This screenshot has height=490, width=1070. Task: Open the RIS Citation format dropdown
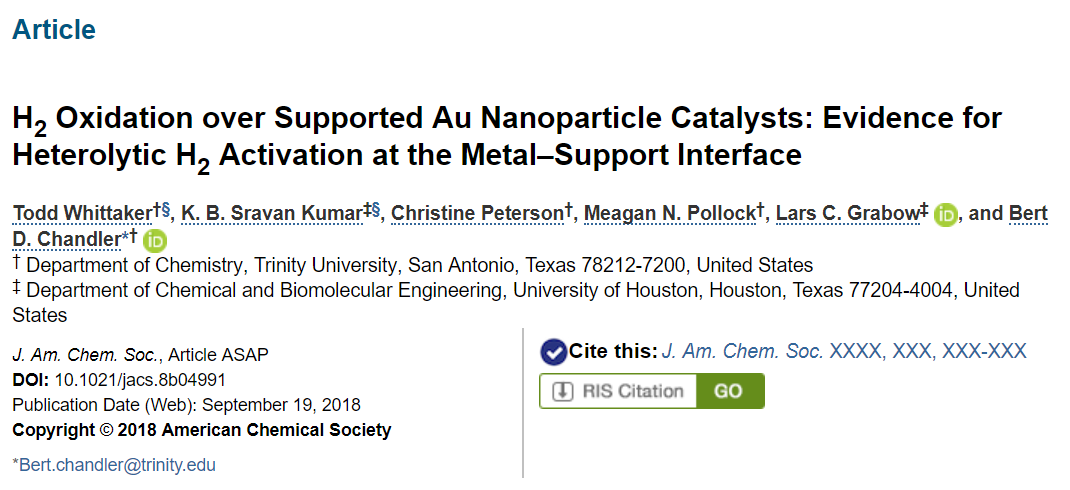pyautogui.click(x=618, y=391)
